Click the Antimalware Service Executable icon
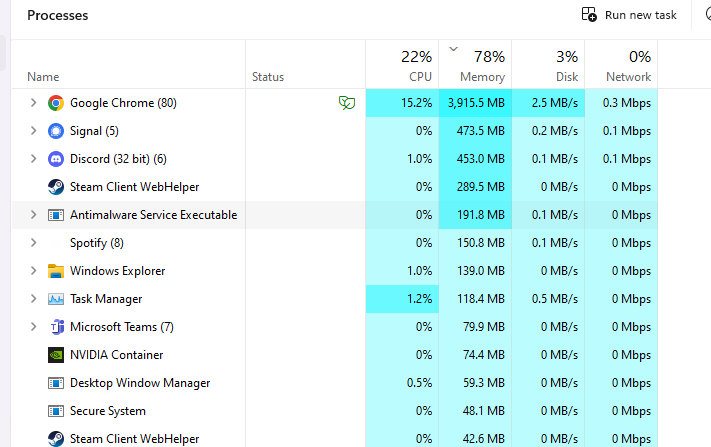Image resolution: width=711 pixels, height=447 pixels. [x=56, y=215]
